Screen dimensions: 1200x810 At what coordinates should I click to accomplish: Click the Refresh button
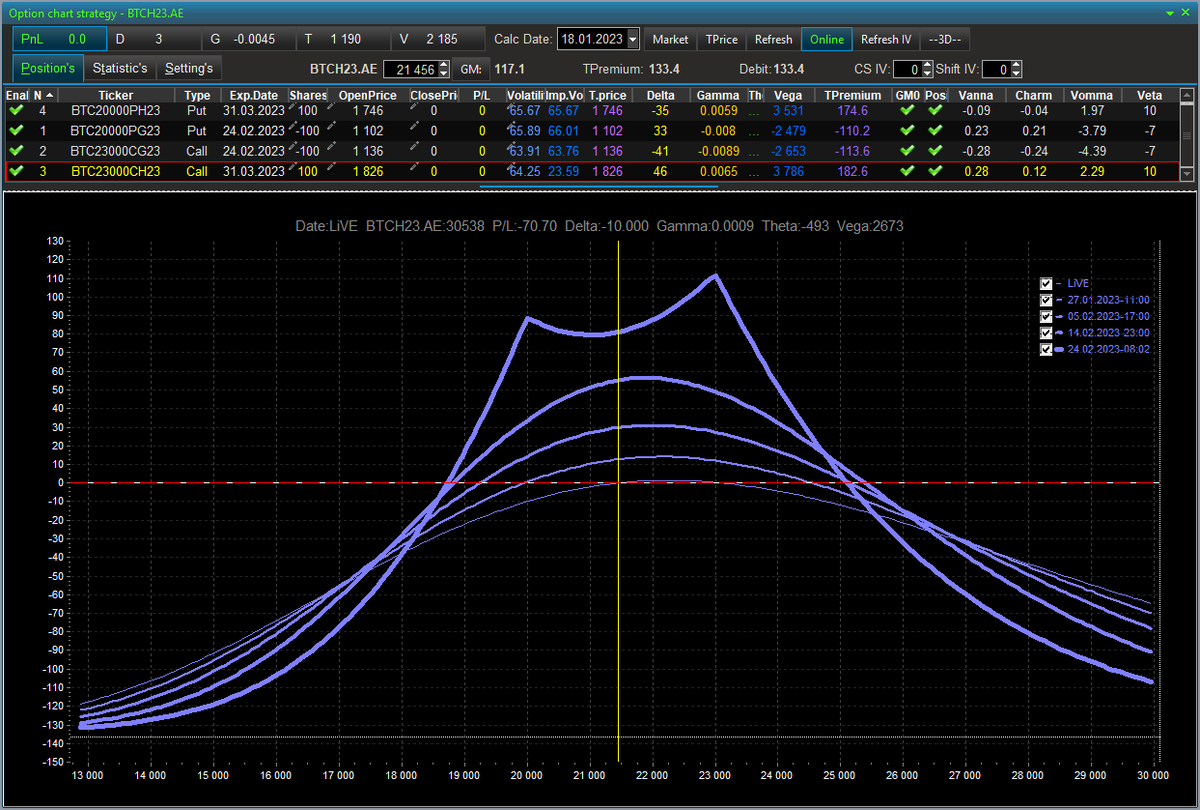pyautogui.click(x=774, y=39)
